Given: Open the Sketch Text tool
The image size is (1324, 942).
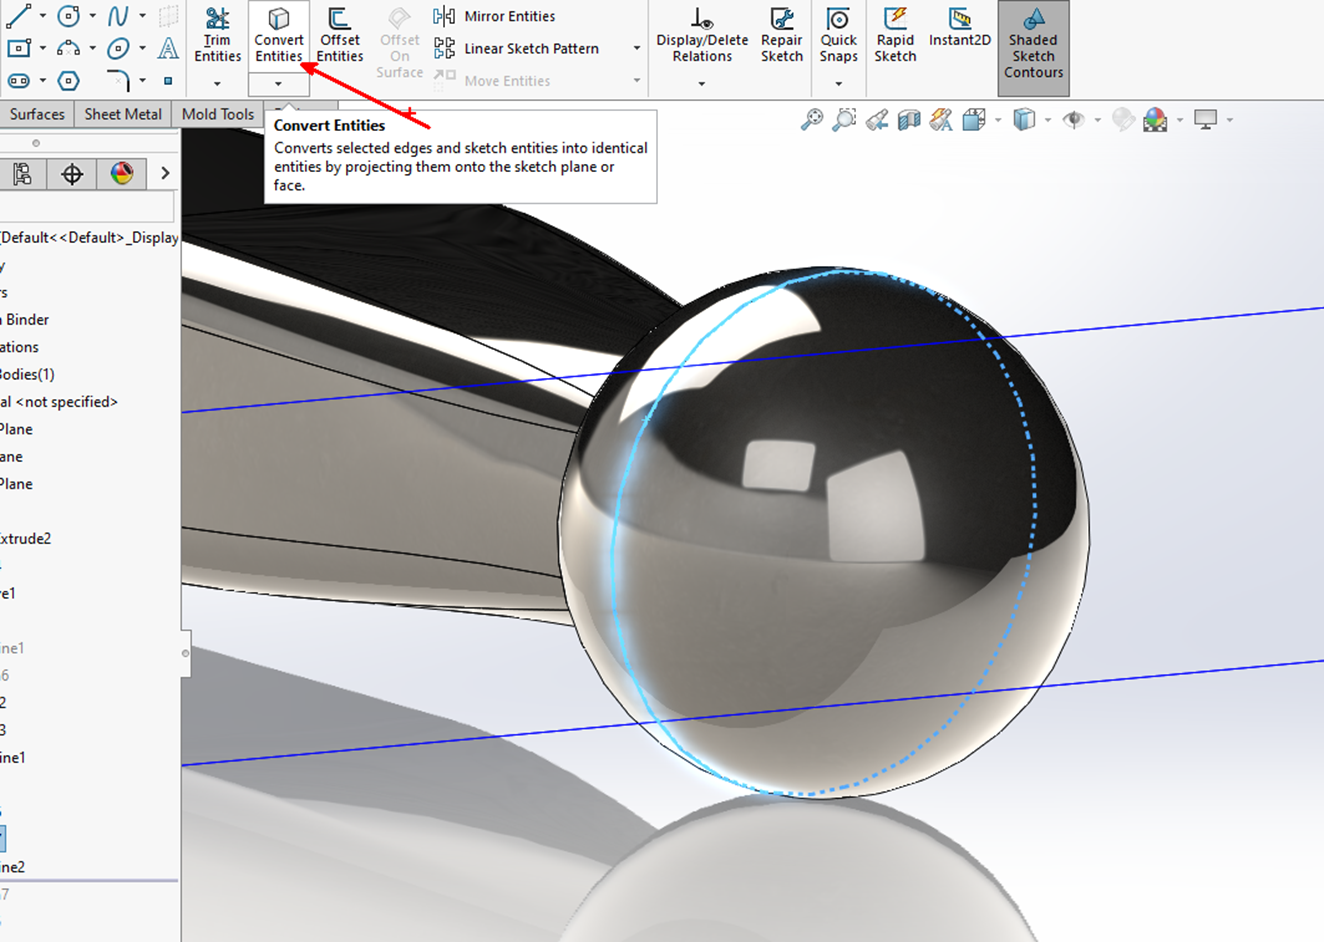Looking at the screenshot, I should (168, 48).
